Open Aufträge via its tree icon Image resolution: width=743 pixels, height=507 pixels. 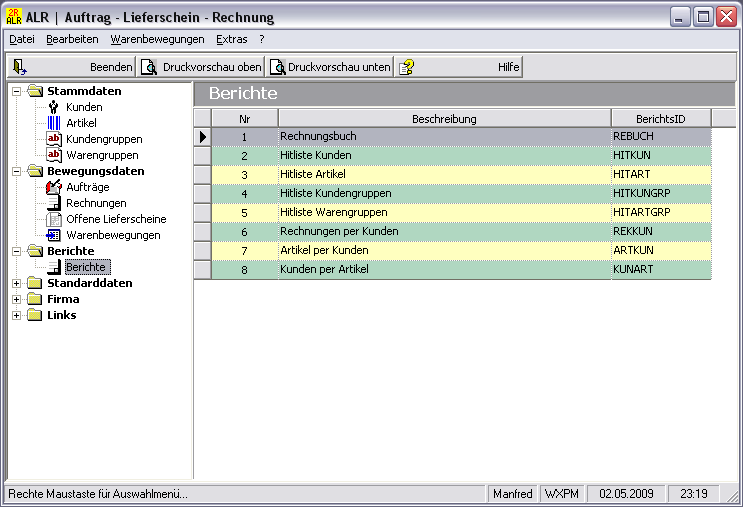(x=54, y=187)
